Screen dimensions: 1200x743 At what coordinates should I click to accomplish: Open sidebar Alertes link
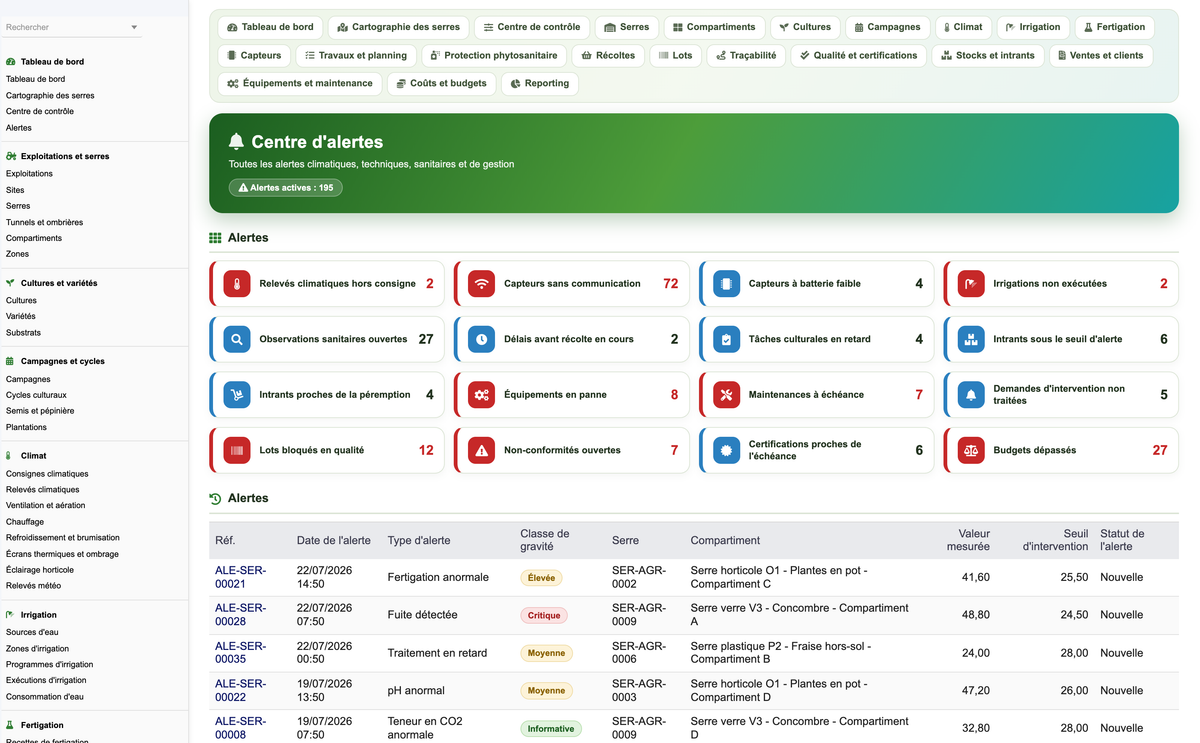point(19,128)
